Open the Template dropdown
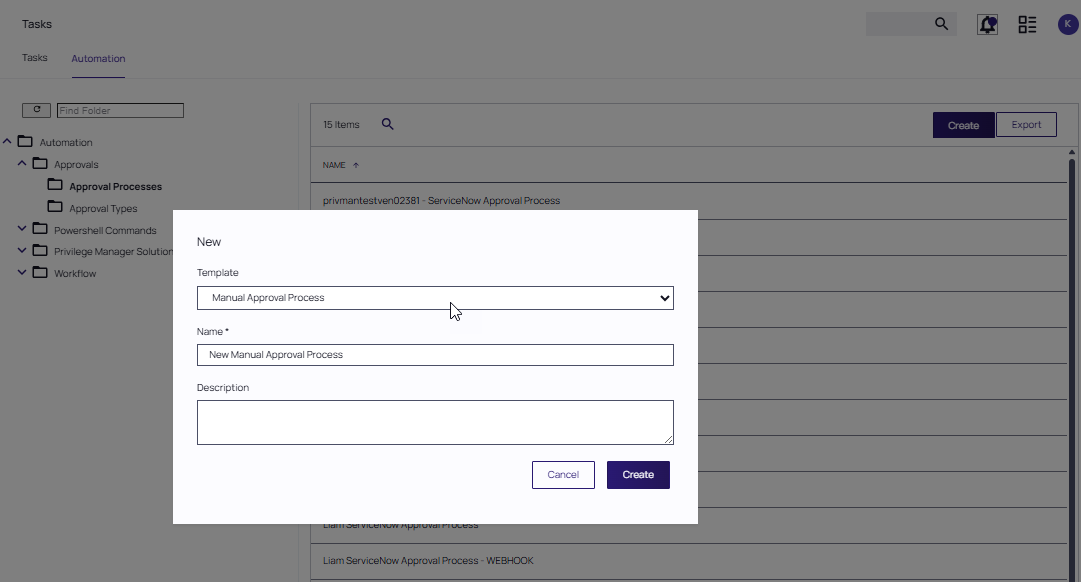1081x582 pixels. (x=435, y=298)
